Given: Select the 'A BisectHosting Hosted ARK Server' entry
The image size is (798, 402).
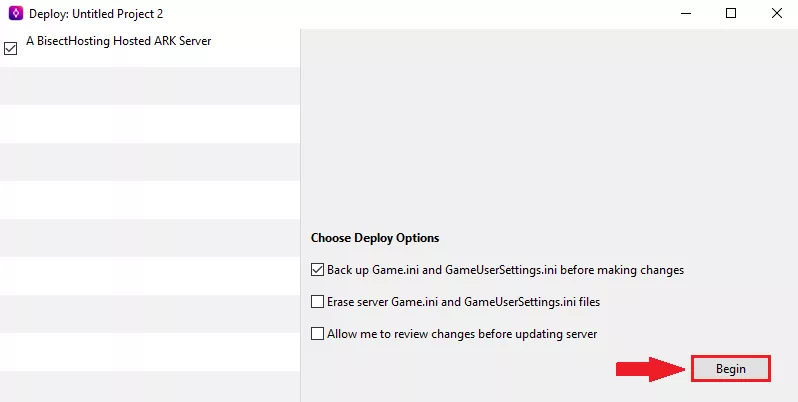Looking at the screenshot, I should pos(118,42).
